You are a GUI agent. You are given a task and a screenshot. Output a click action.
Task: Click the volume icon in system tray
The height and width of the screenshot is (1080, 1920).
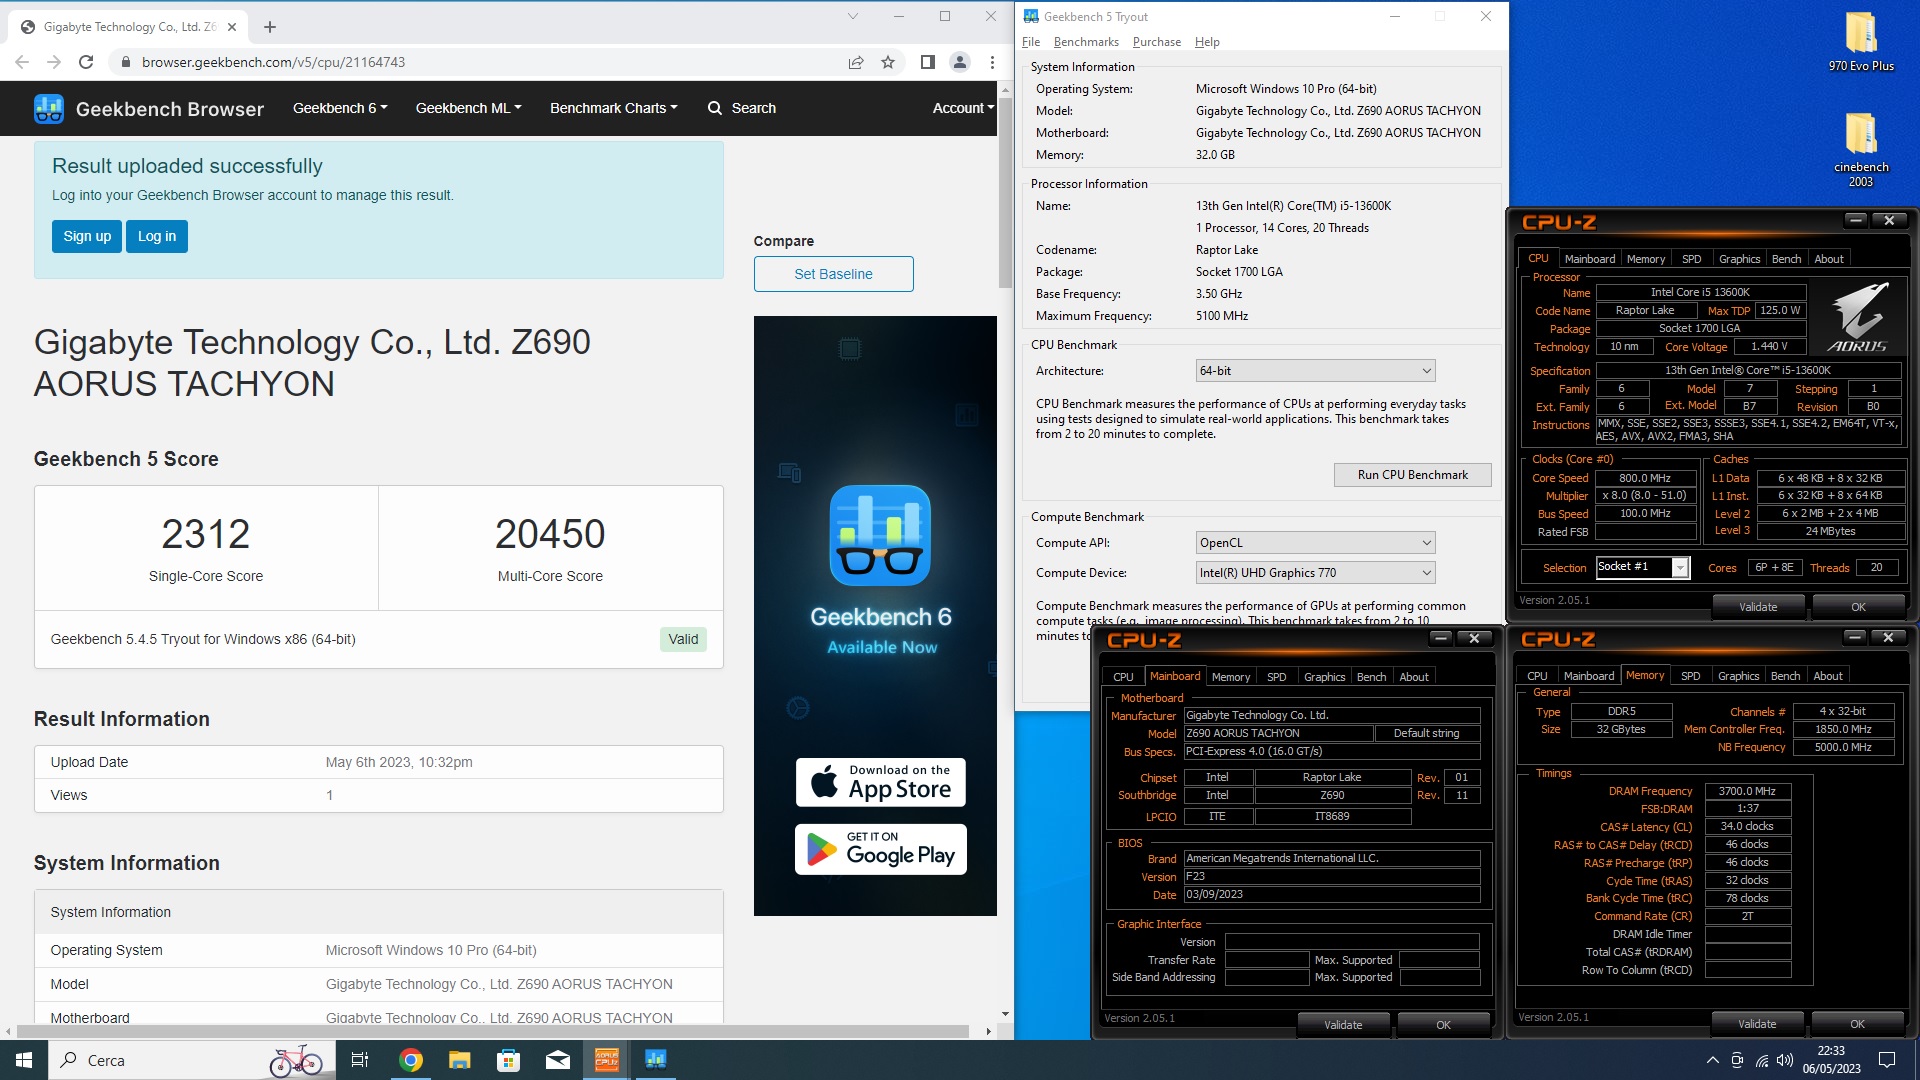(x=1785, y=1060)
